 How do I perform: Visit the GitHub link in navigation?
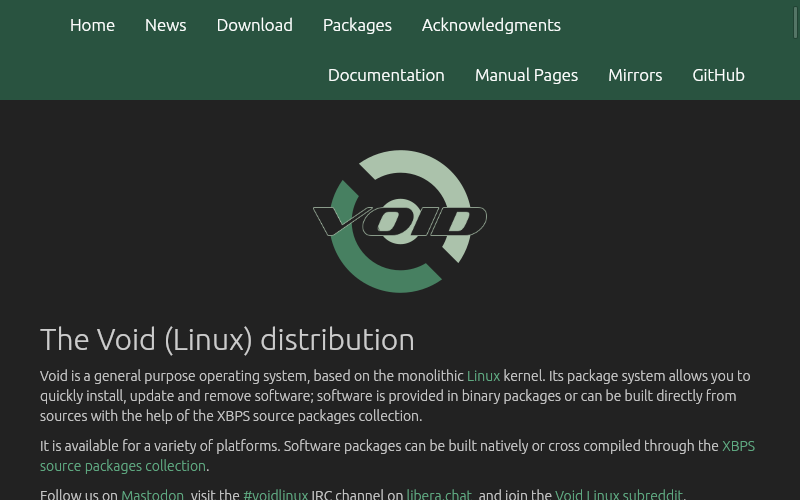718,75
